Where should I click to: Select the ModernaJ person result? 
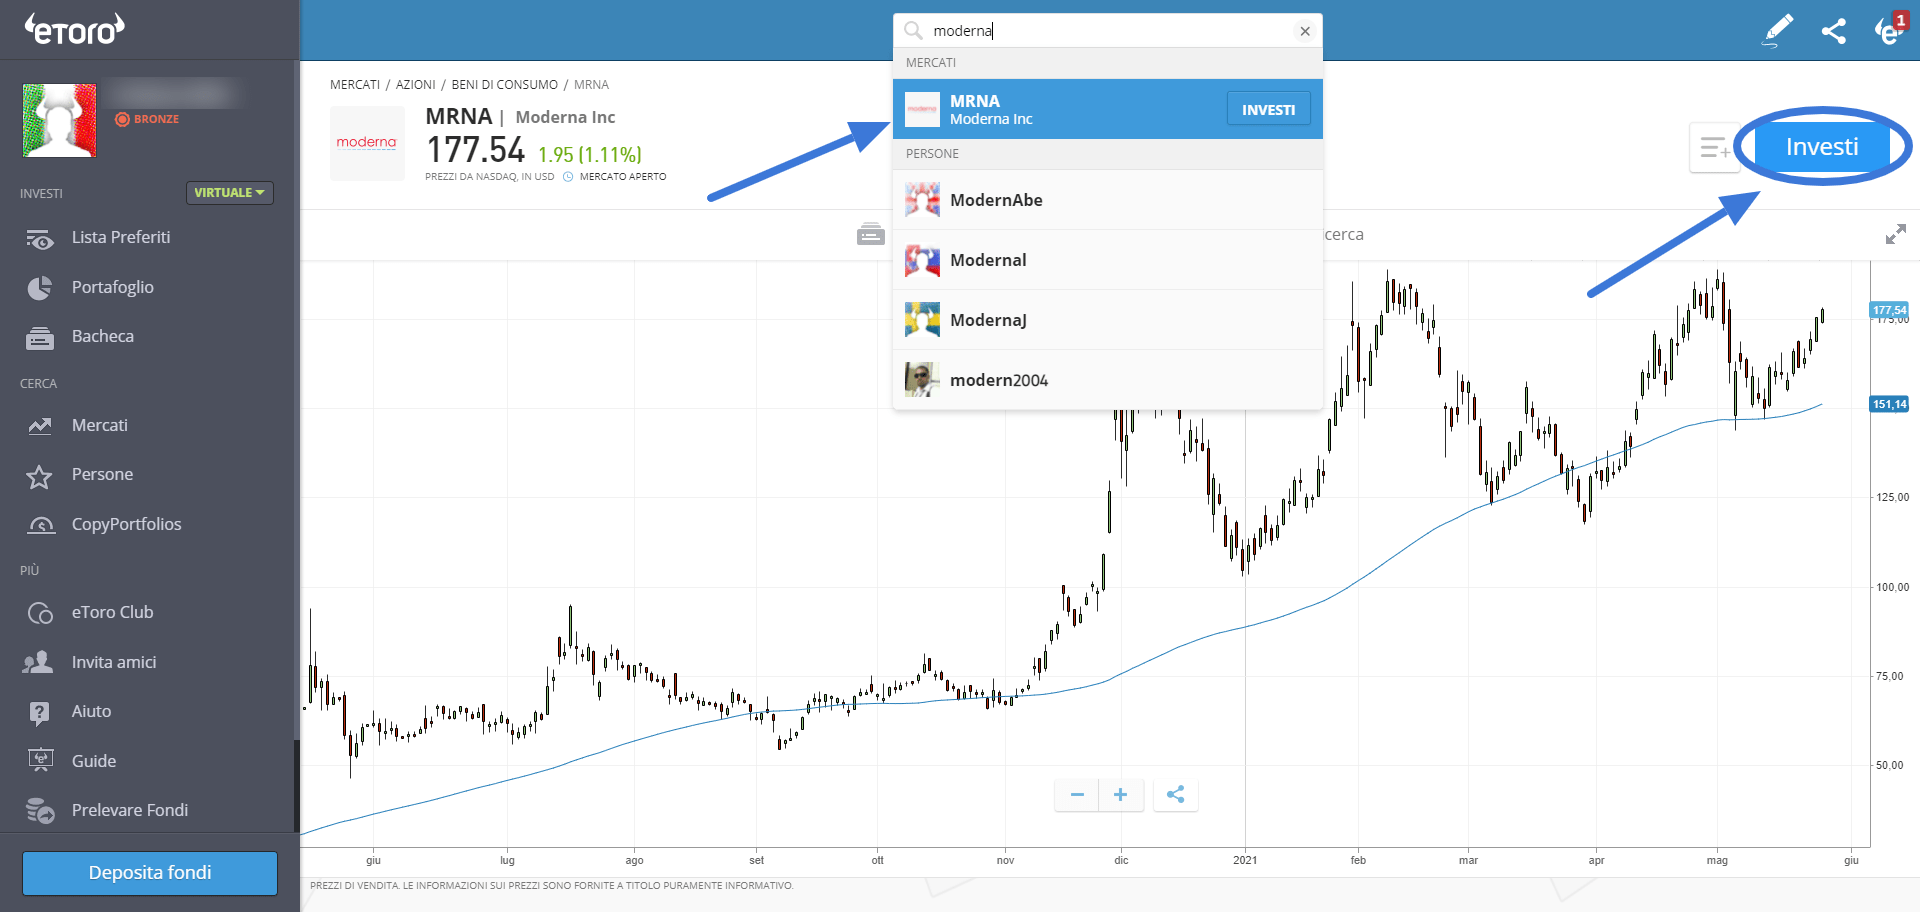coord(1108,320)
